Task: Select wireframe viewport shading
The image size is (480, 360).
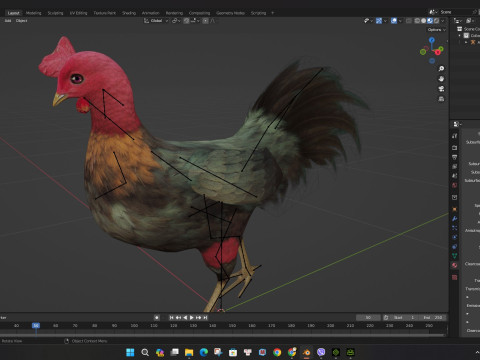Action: [x=417, y=21]
